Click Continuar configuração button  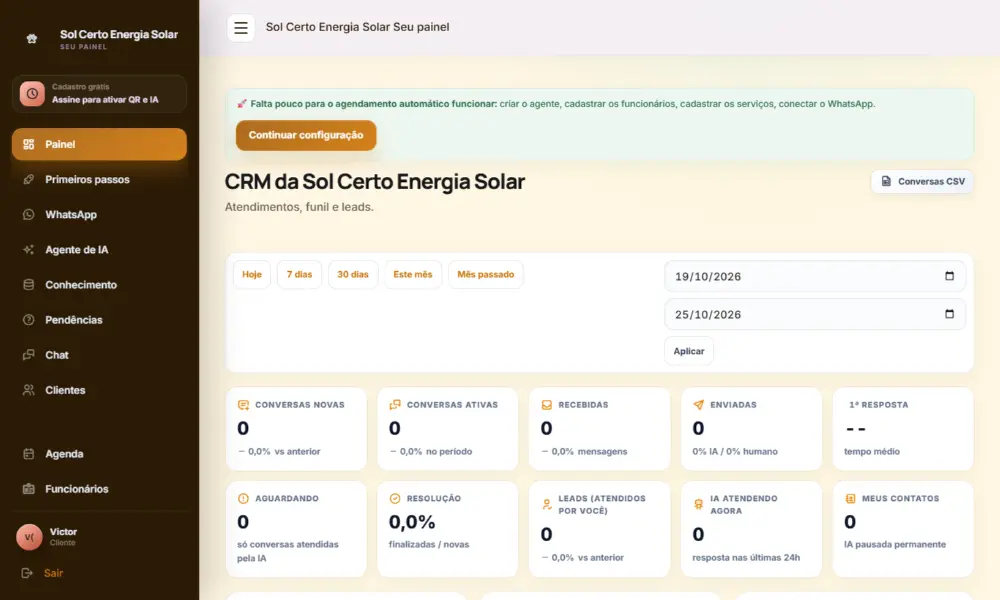click(306, 135)
